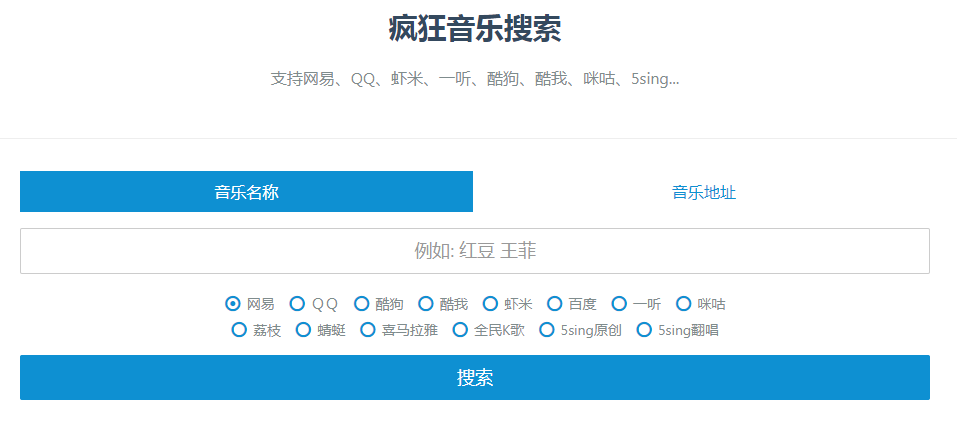Pick 咪咕 as the source

[x=684, y=303]
